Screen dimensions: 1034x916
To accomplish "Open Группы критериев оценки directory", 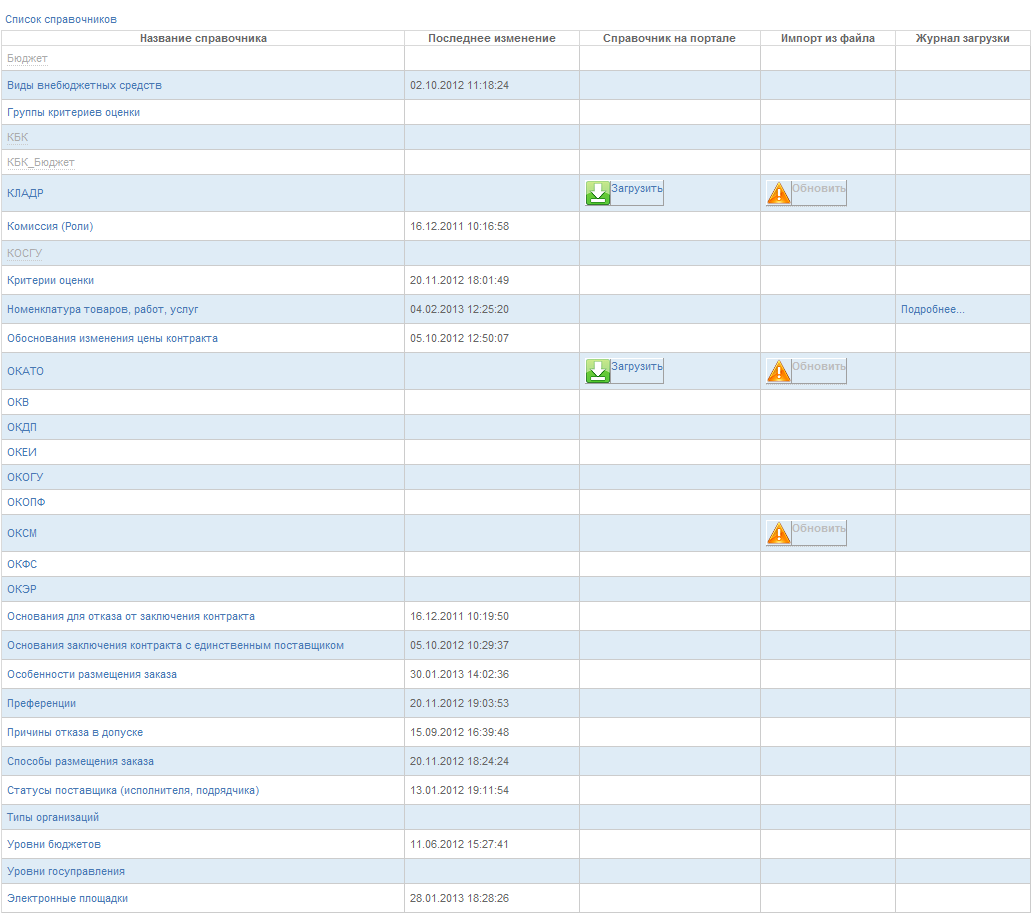I will (x=73, y=112).
